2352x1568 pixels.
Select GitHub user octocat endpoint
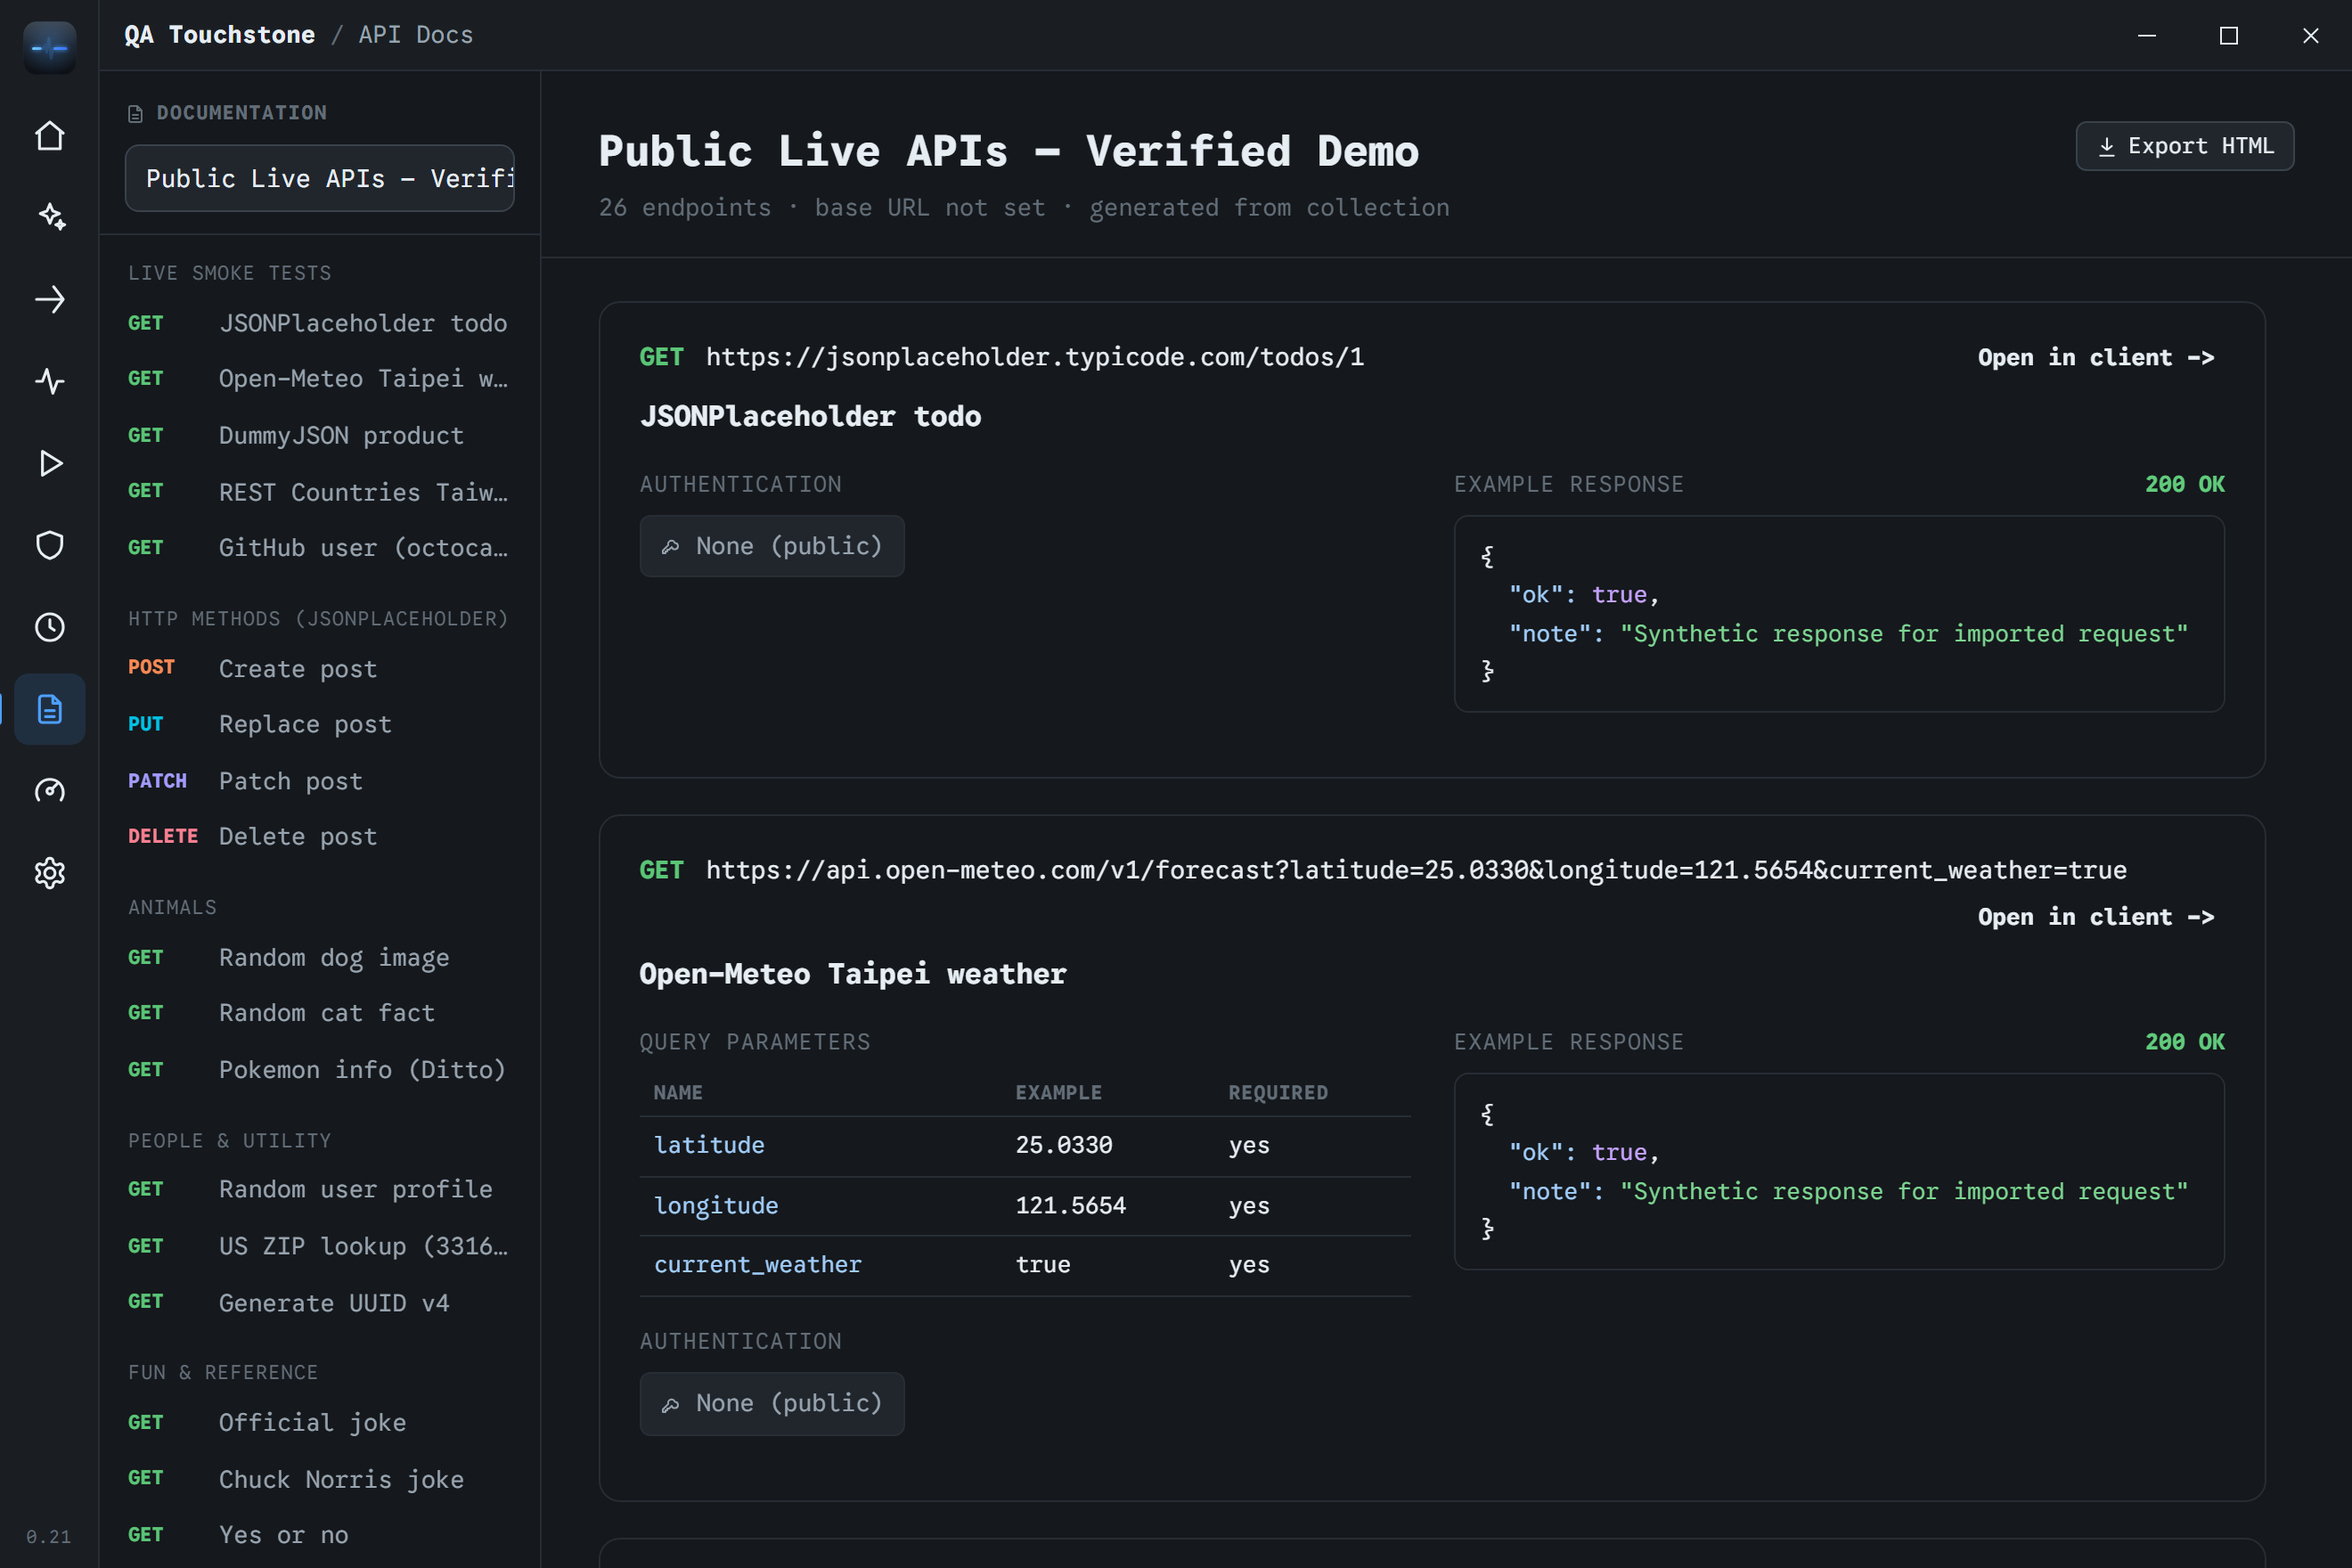point(319,547)
